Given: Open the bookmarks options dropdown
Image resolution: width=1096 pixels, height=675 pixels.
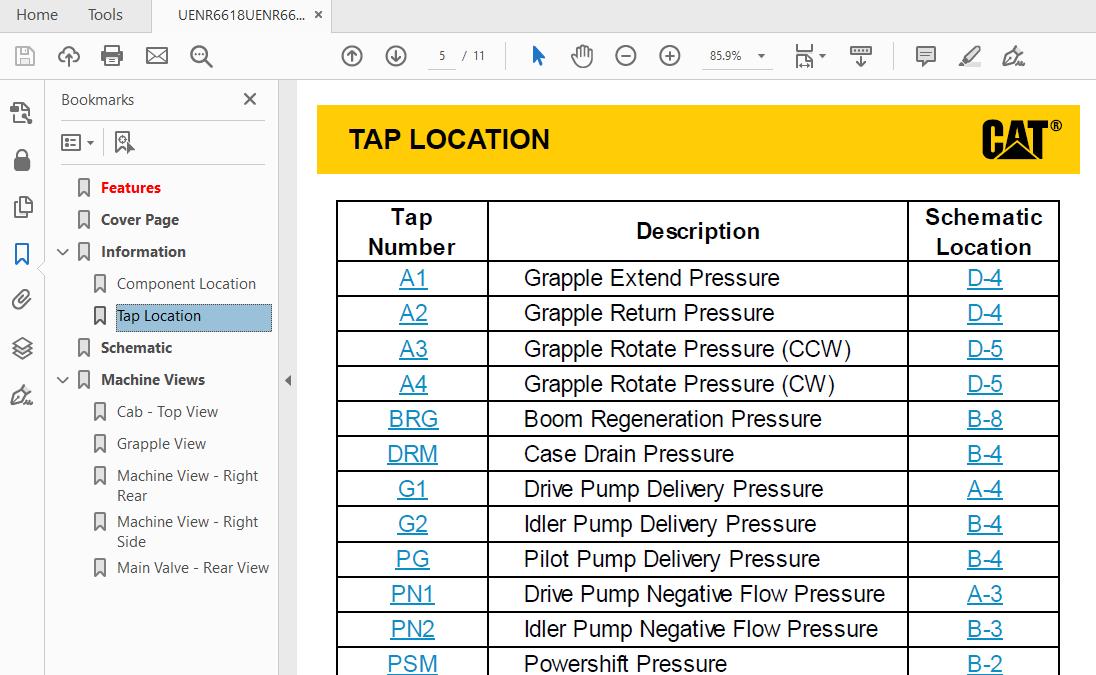Looking at the screenshot, I should click(77, 143).
